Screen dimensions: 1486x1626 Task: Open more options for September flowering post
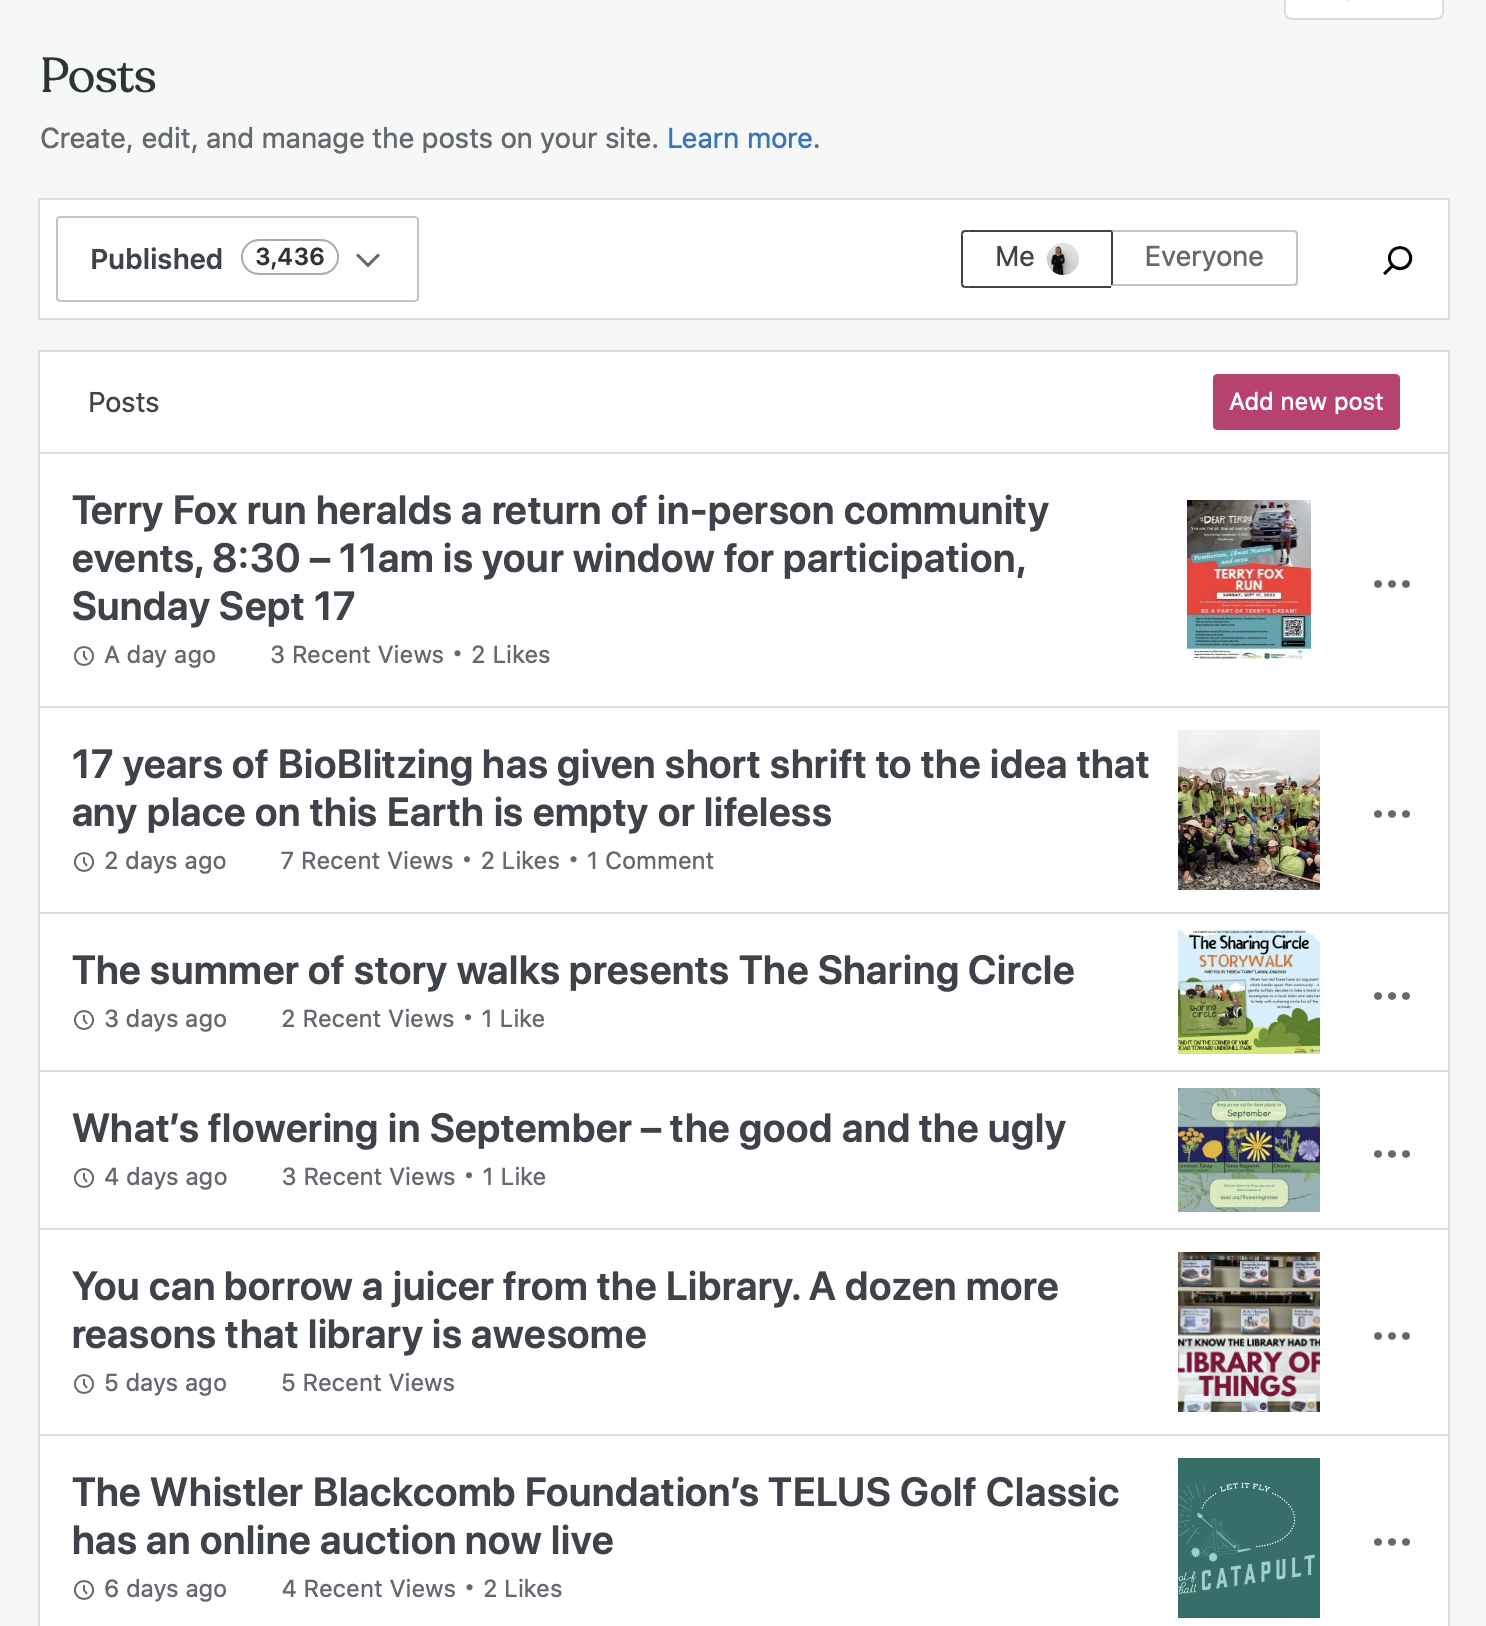(x=1391, y=1154)
